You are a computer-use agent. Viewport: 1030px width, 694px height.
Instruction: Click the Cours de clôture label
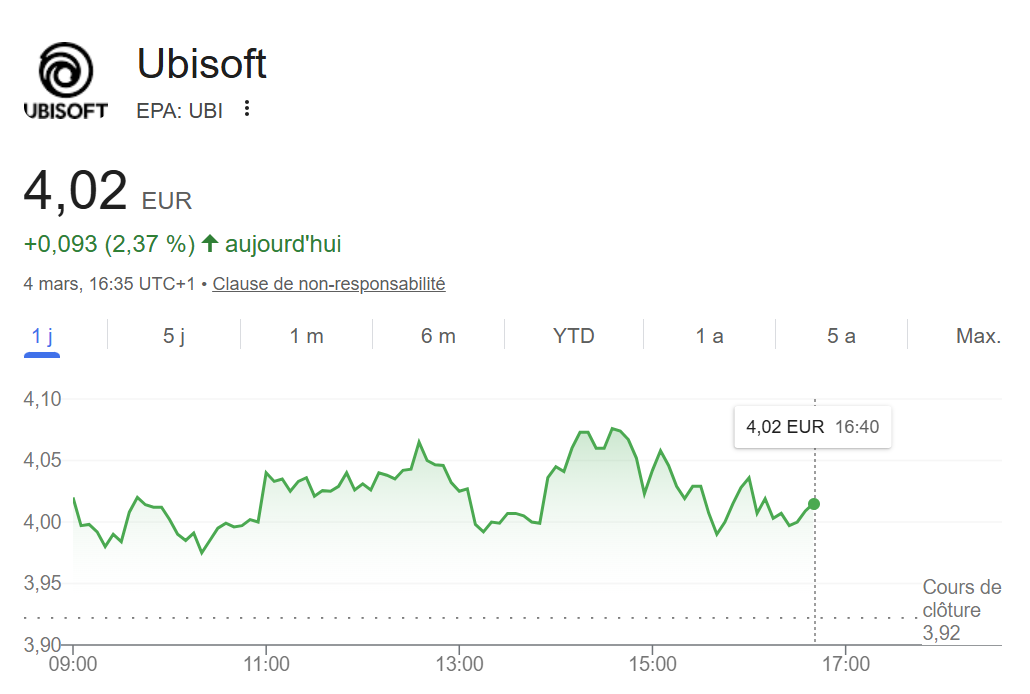(x=961, y=598)
